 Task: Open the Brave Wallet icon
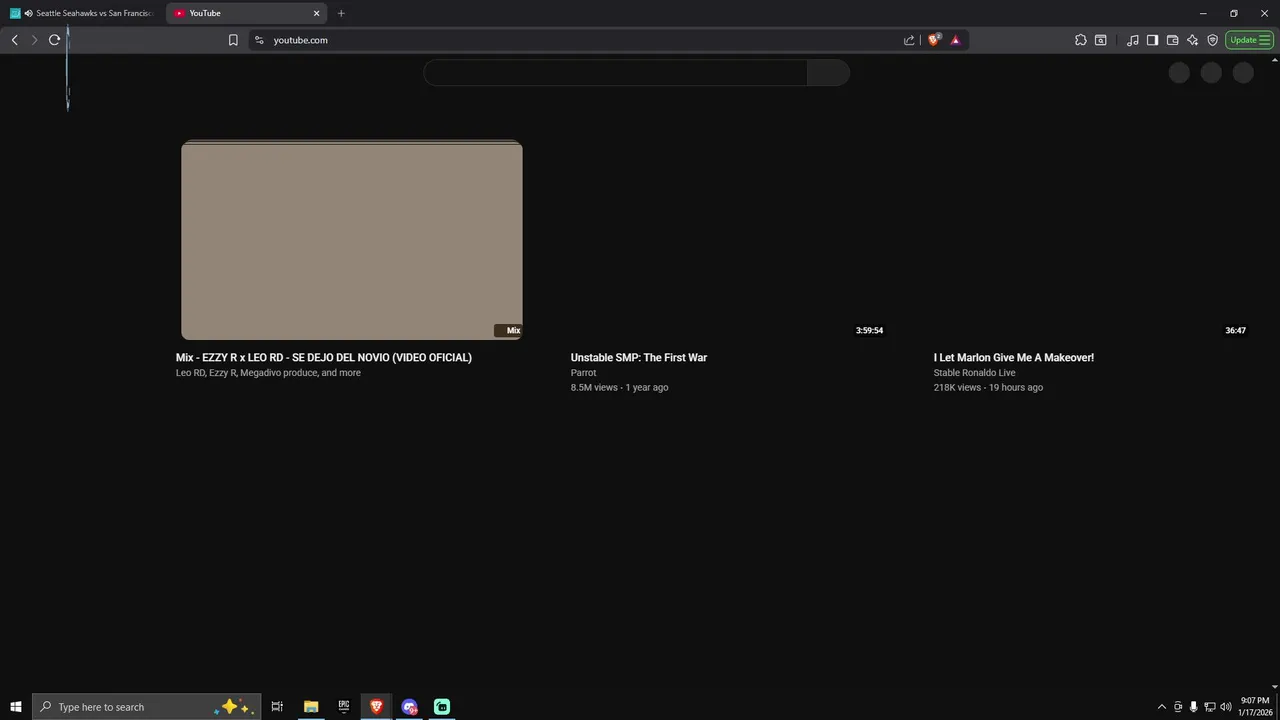[1172, 40]
